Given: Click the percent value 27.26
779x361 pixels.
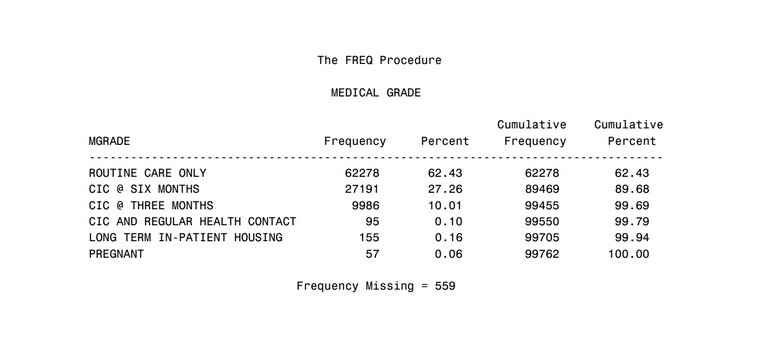Looking at the screenshot, I should 445,189.
